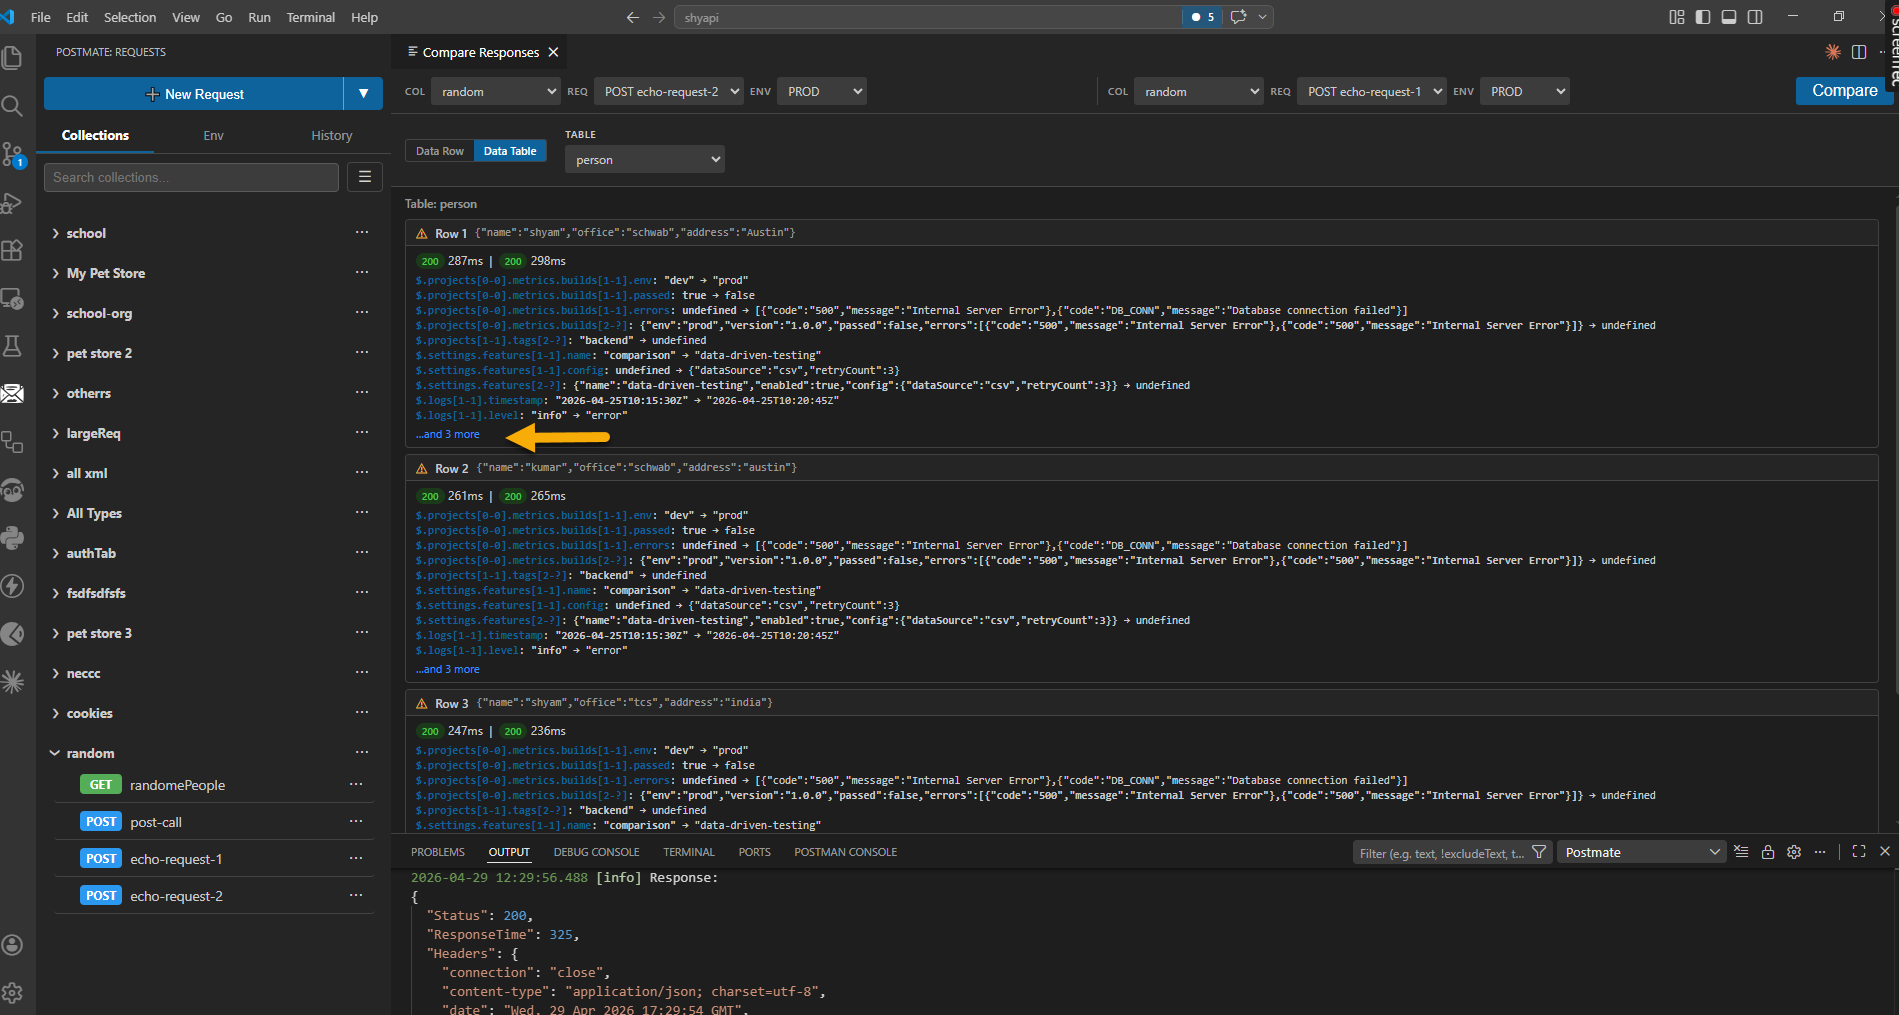Close the Compare Responses tab
The width and height of the screenshot is (1899, 1015).
click(x=553, y=52)
